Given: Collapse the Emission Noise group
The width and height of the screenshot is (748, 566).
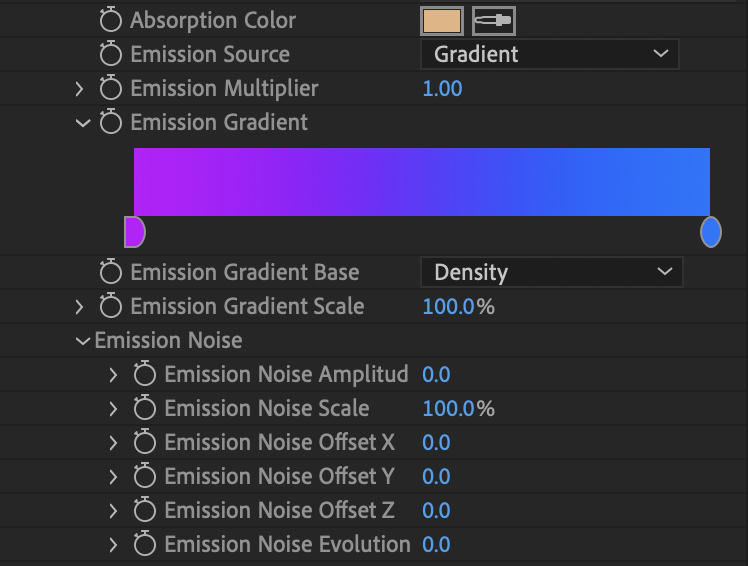Looking at the screenshot, I should pos(83,341).
